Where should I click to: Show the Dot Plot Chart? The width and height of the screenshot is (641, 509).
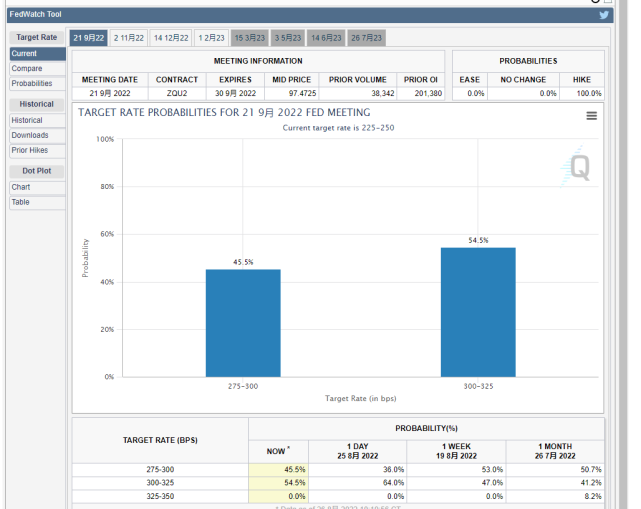pos(21,187)
